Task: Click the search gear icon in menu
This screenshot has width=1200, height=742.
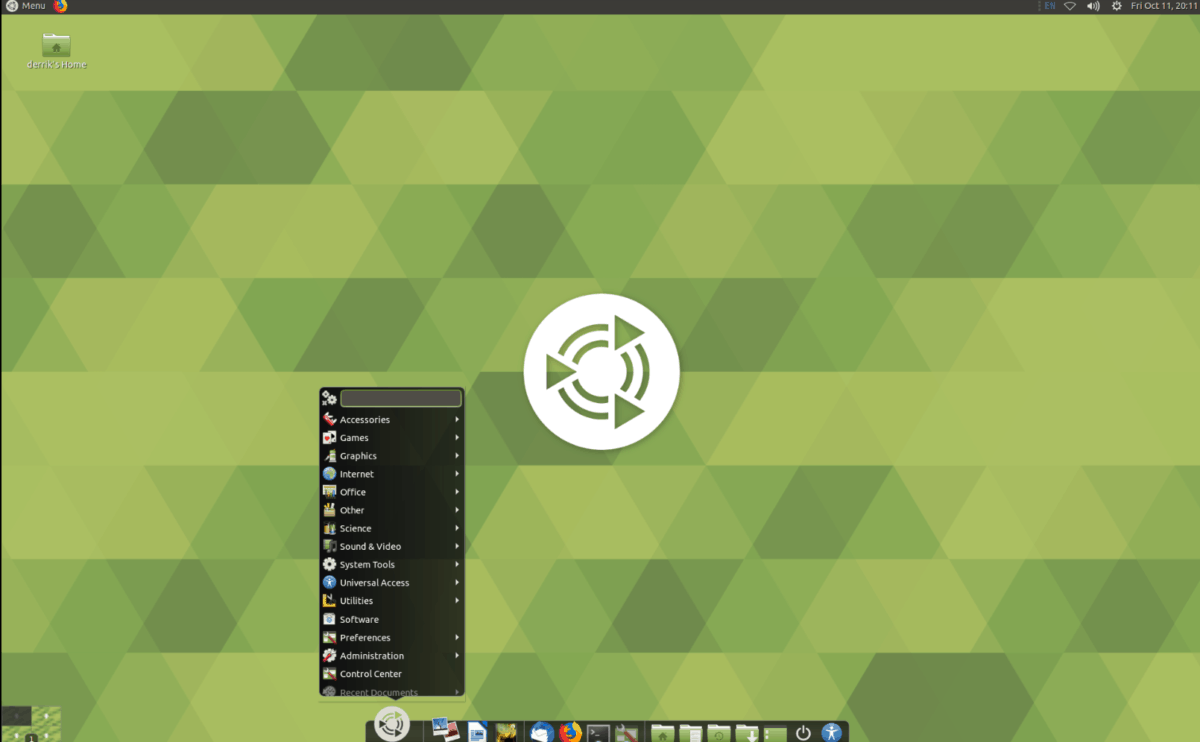Action: 329,398
